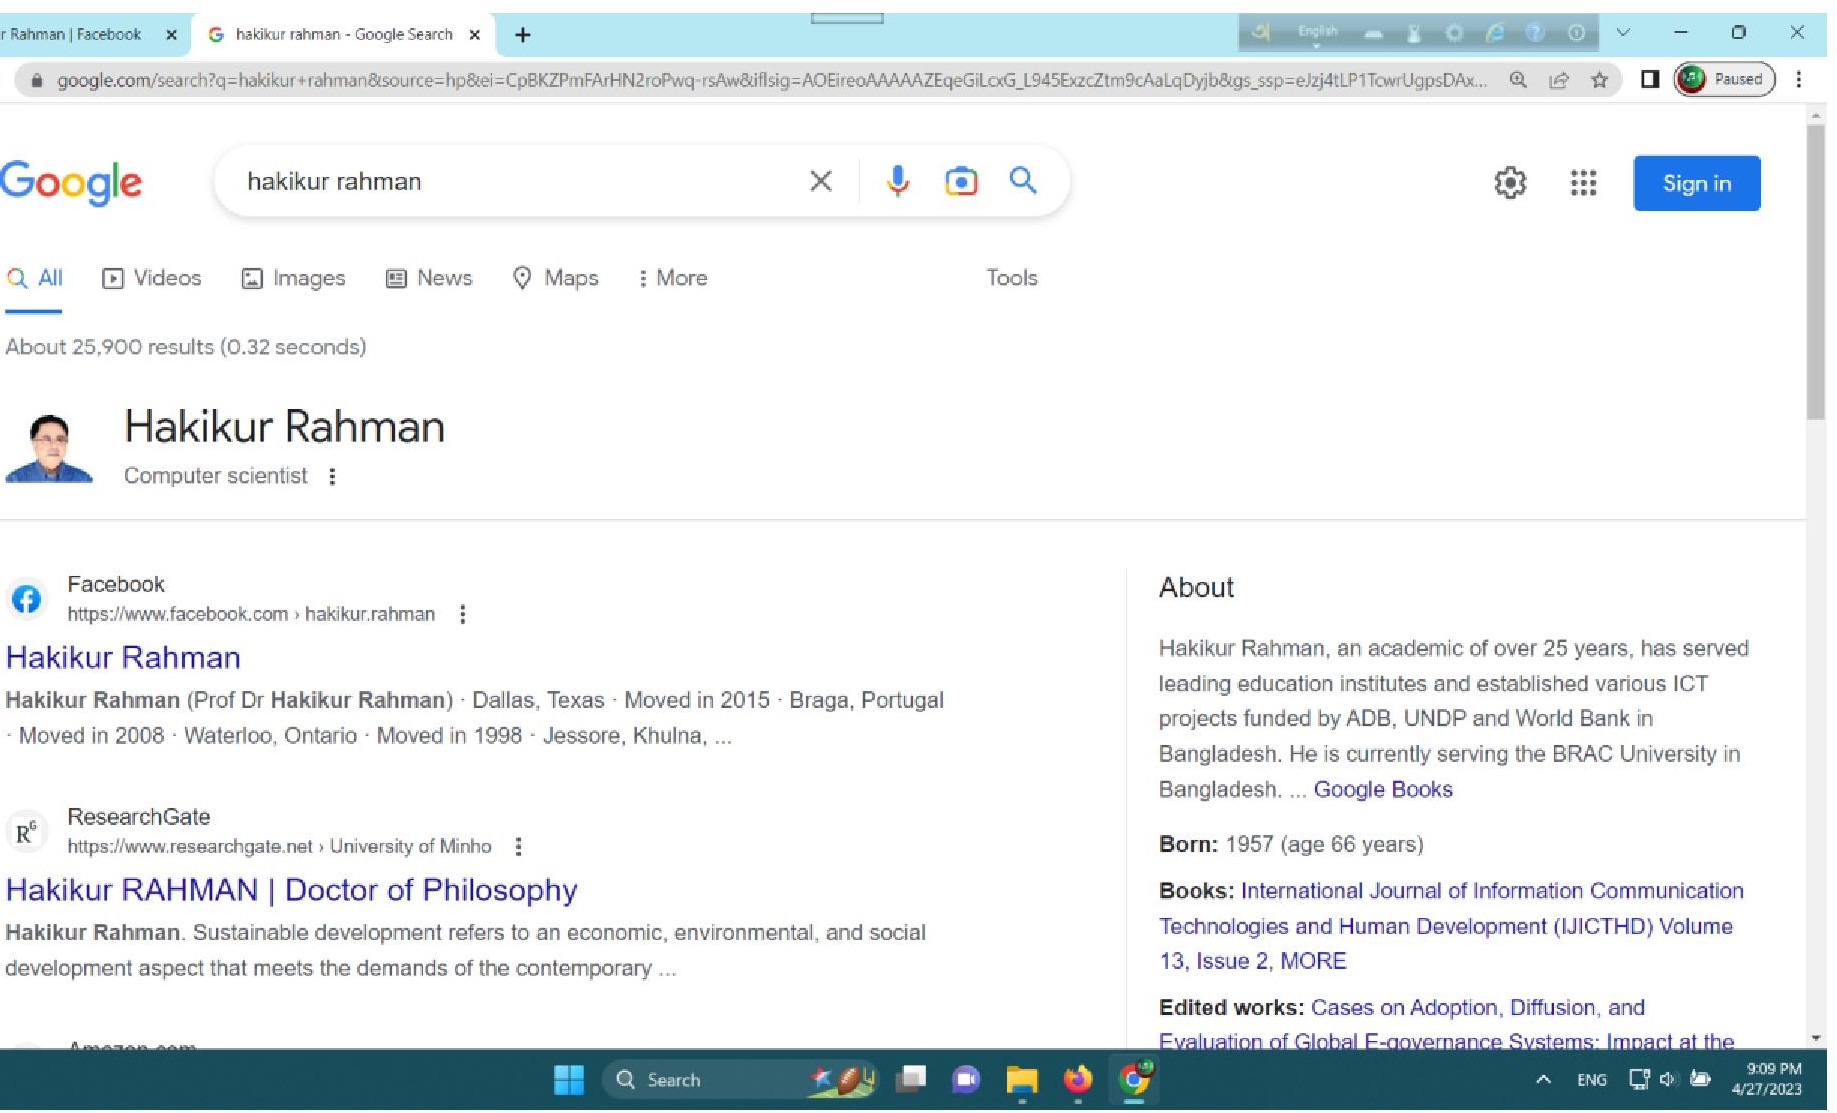
Task: Click the ResearchGate favicon in results
Action: [26, 832]
